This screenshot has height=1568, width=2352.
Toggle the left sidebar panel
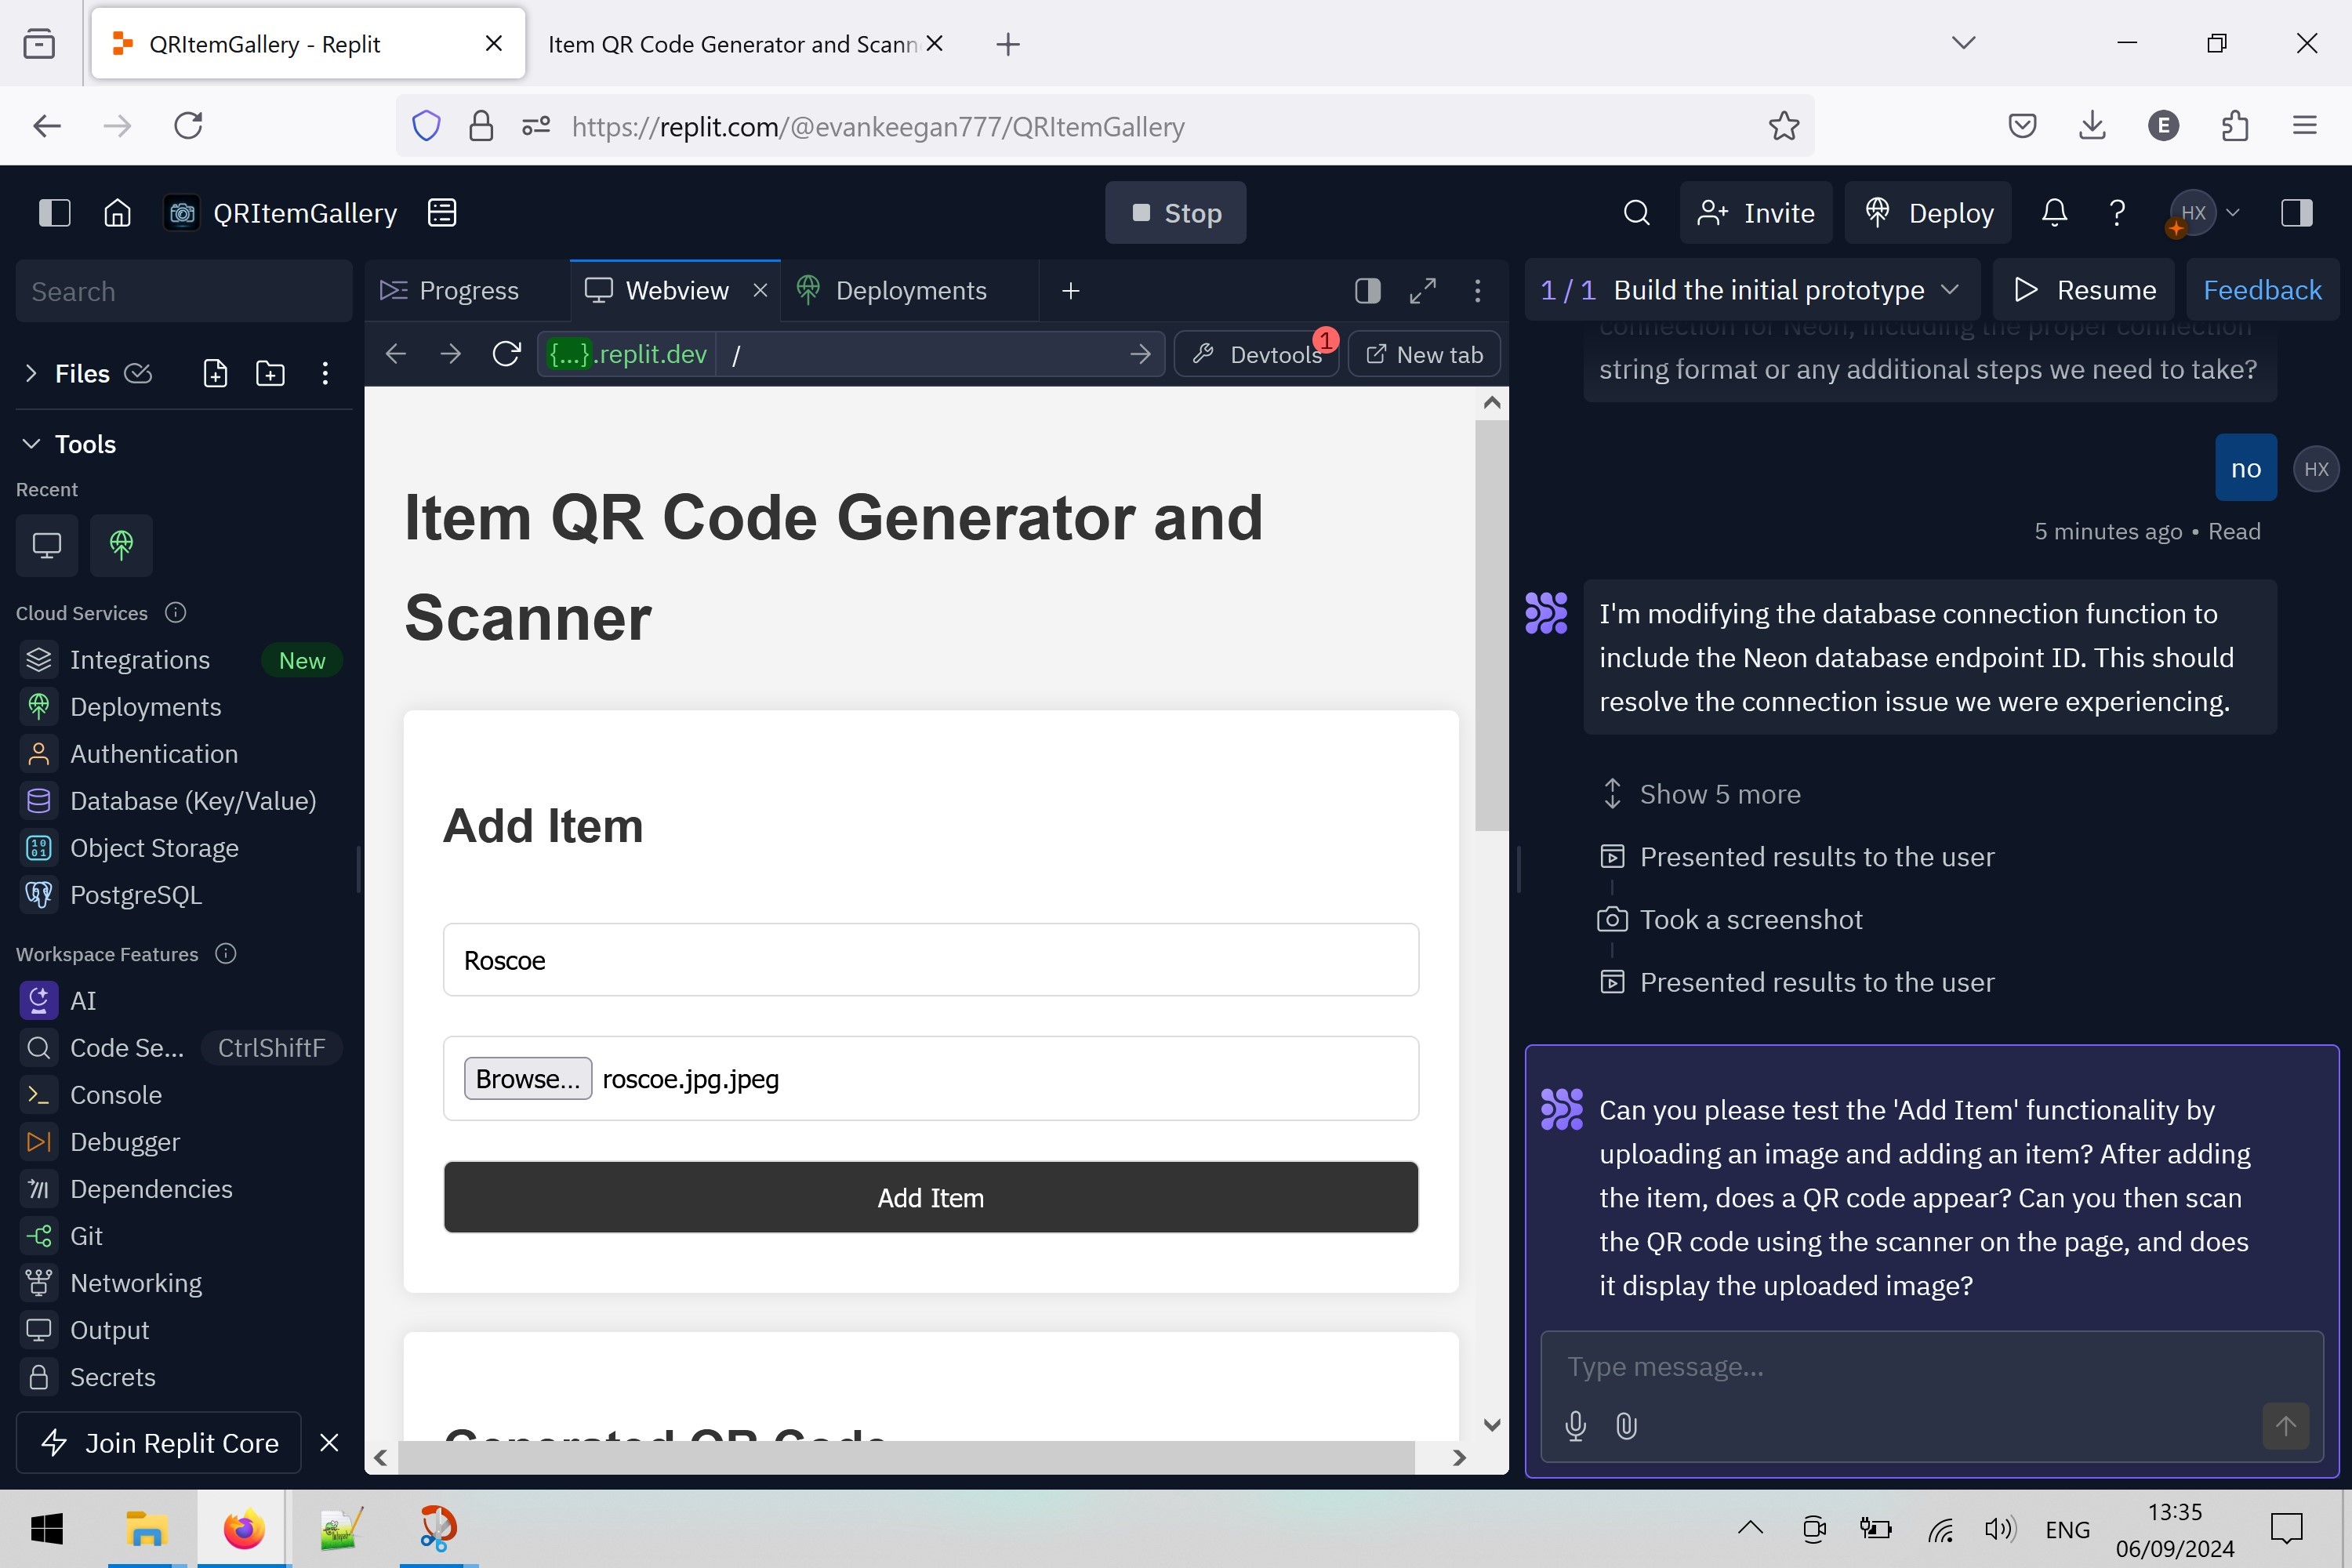pyautogui.click(x=55, y=212)
